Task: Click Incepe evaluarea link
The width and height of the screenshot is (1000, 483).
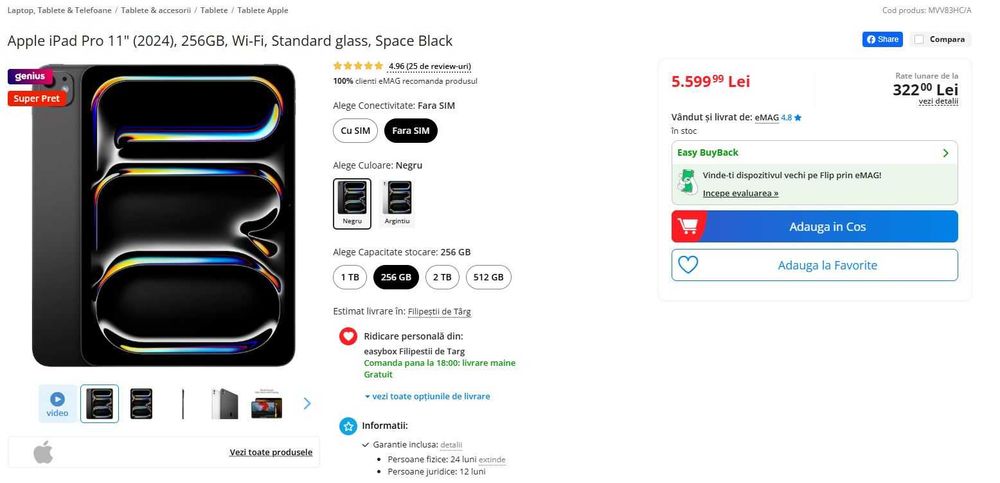Action: coord(740,193)
